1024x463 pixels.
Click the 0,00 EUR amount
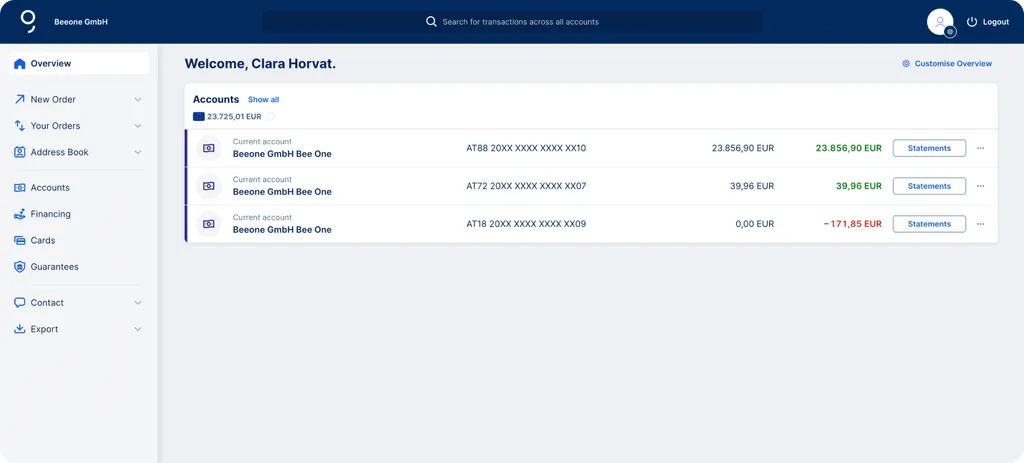click(x=755, y=224)
